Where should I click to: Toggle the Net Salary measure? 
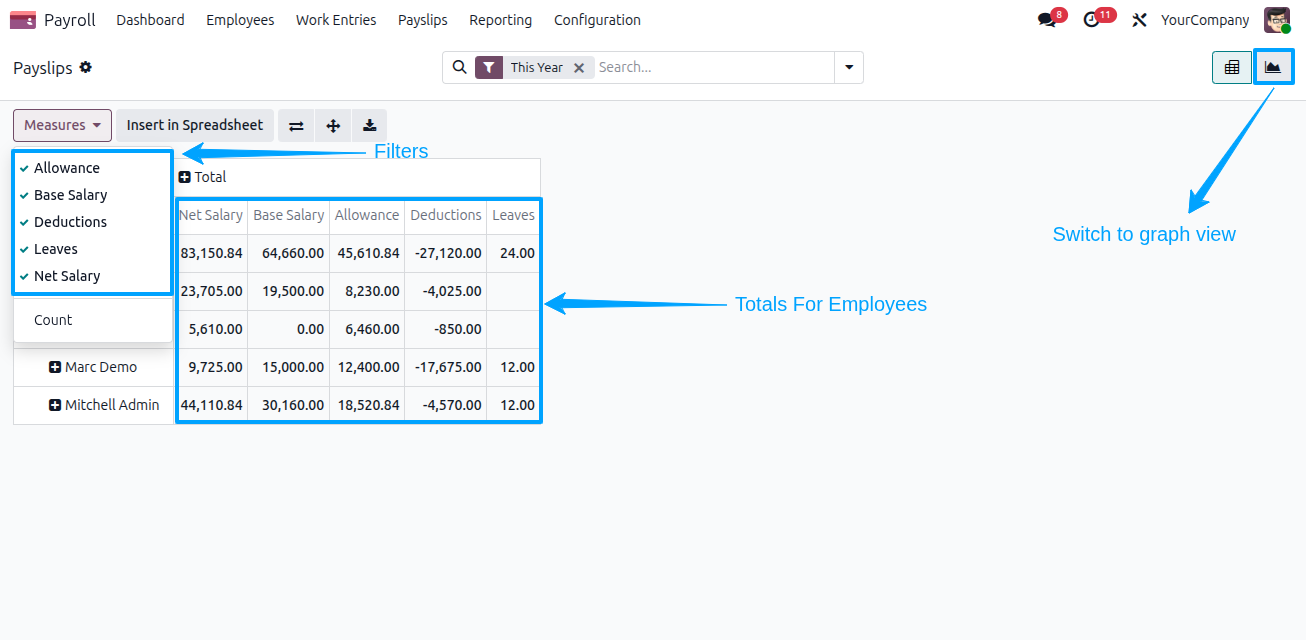[93, 276]
